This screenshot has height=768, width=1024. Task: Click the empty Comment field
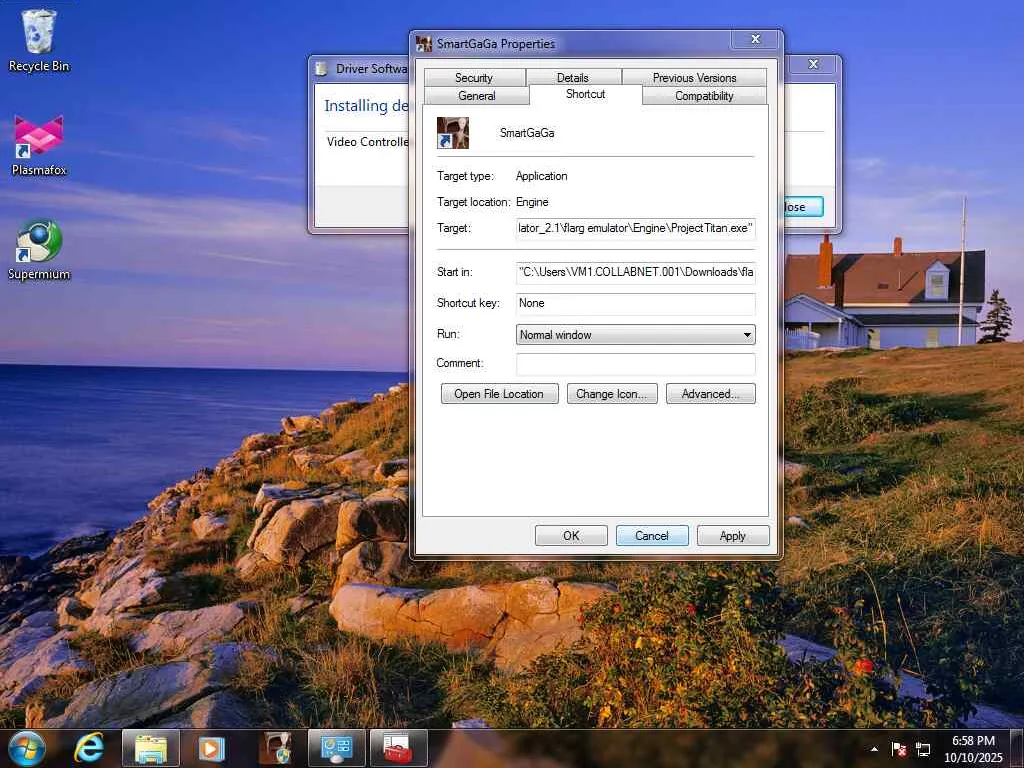[635, 364]
